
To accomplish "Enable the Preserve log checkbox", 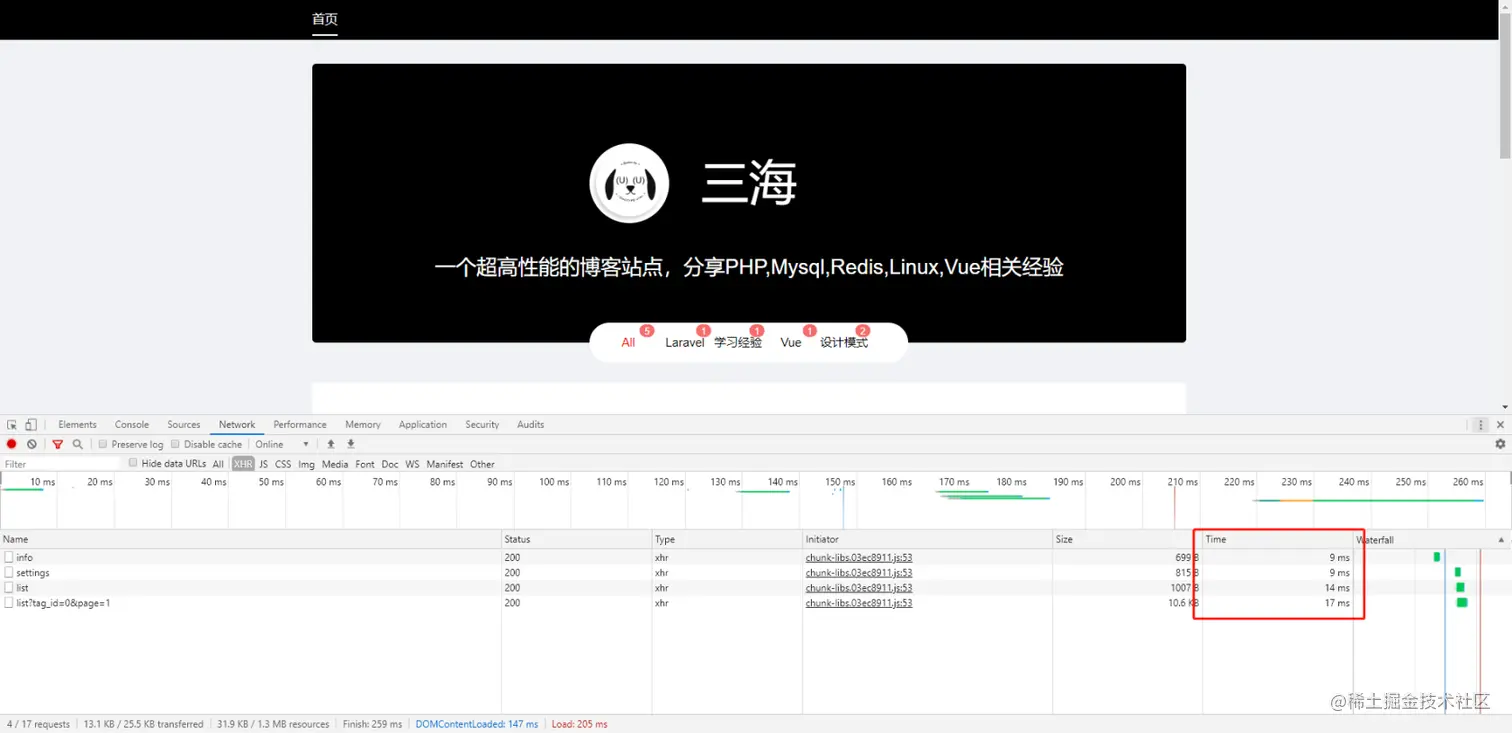I will coord(103,444).
